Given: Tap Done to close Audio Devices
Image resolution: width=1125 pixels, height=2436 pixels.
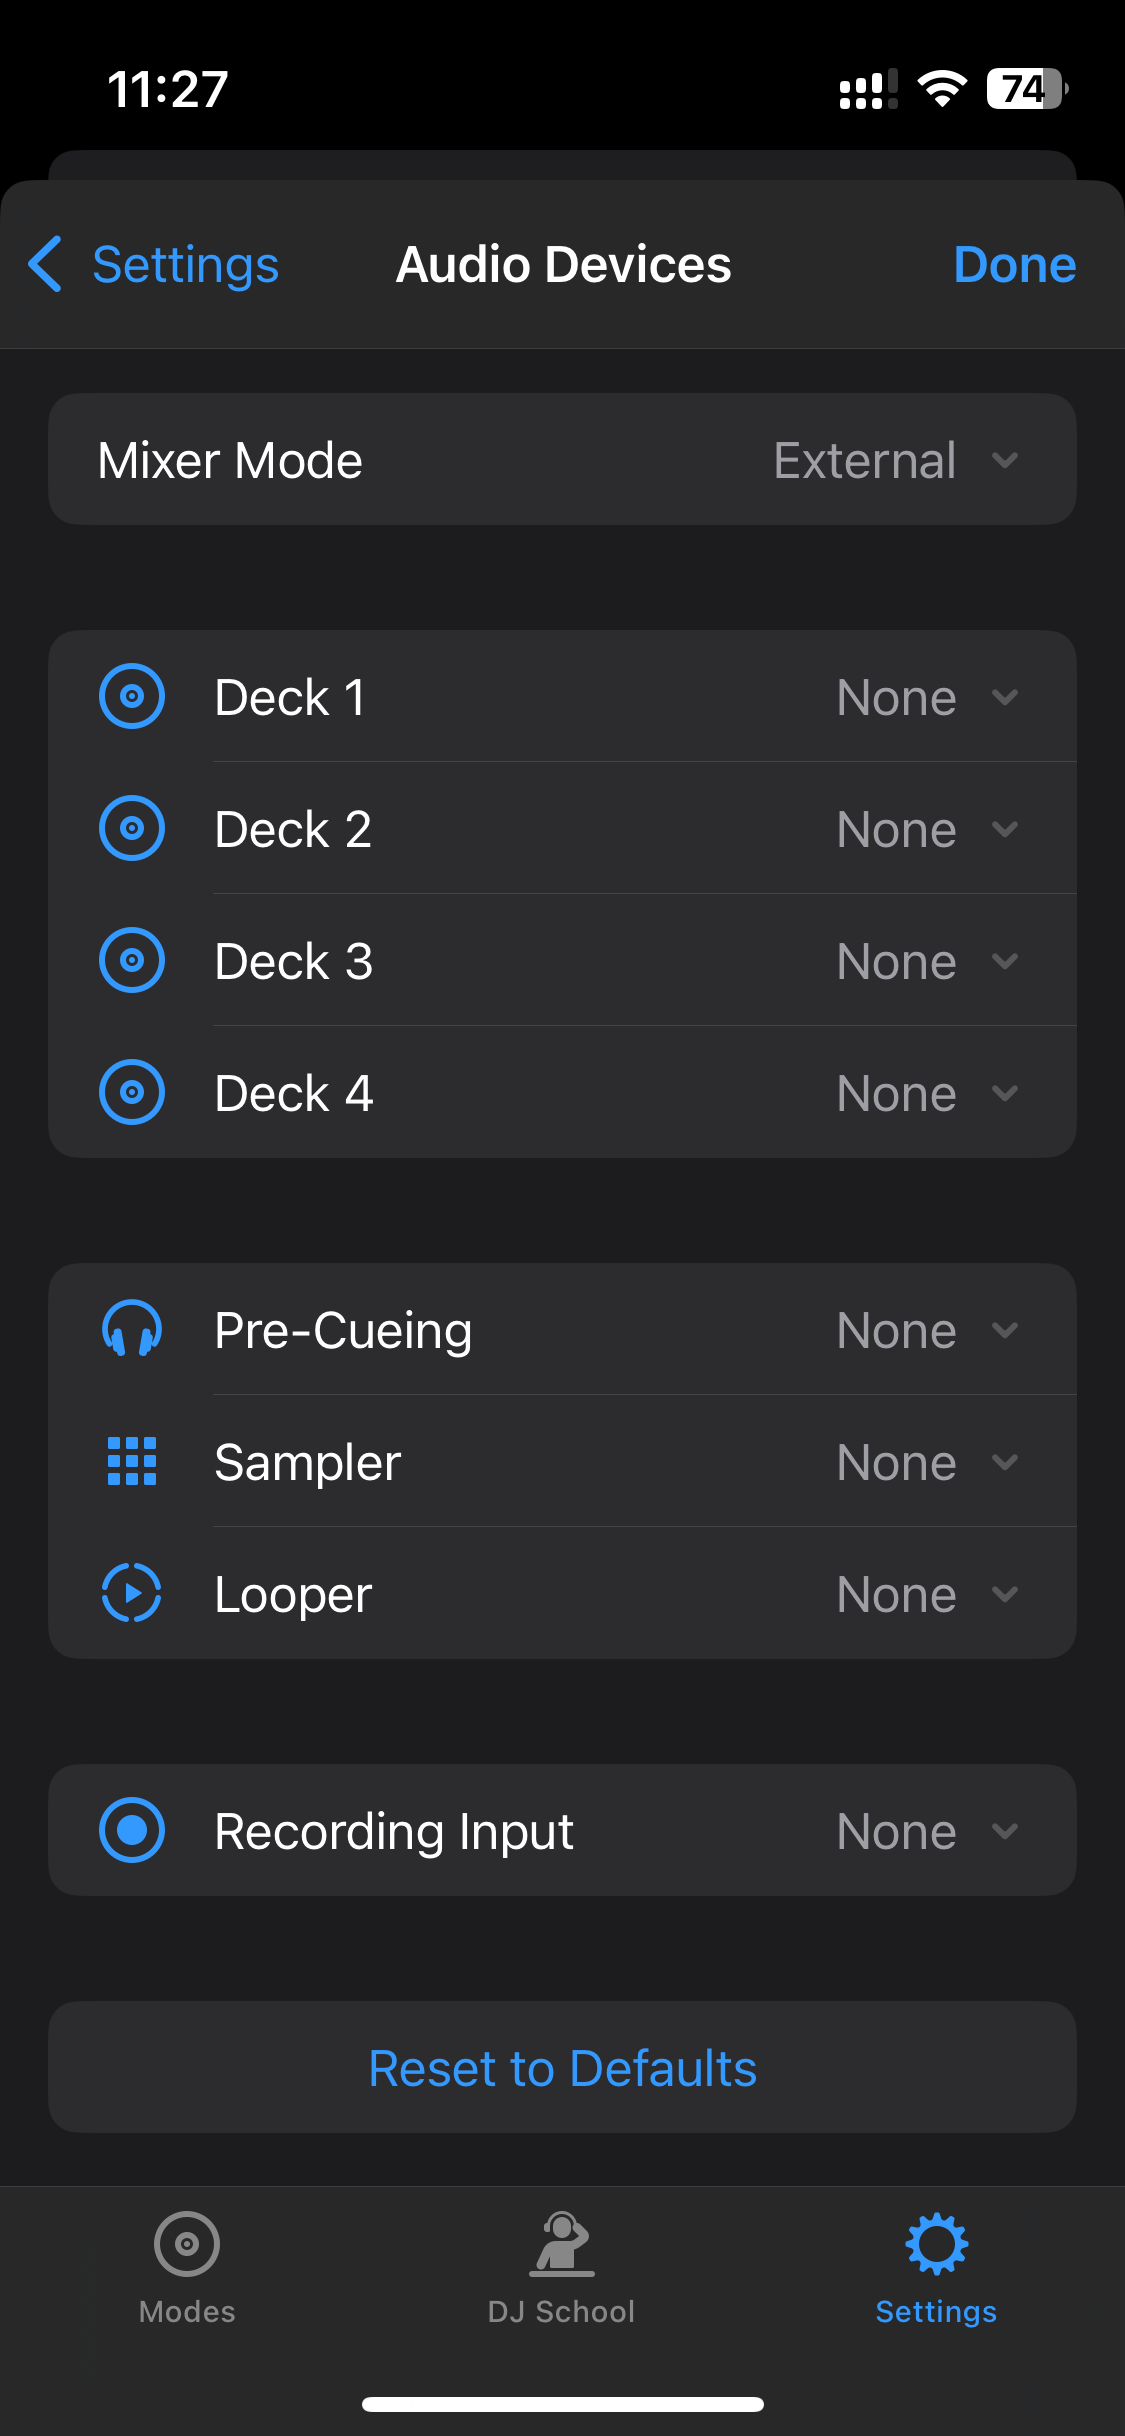Looking at the screenshot, I should pyautogui.click(x=1015, y=264).
